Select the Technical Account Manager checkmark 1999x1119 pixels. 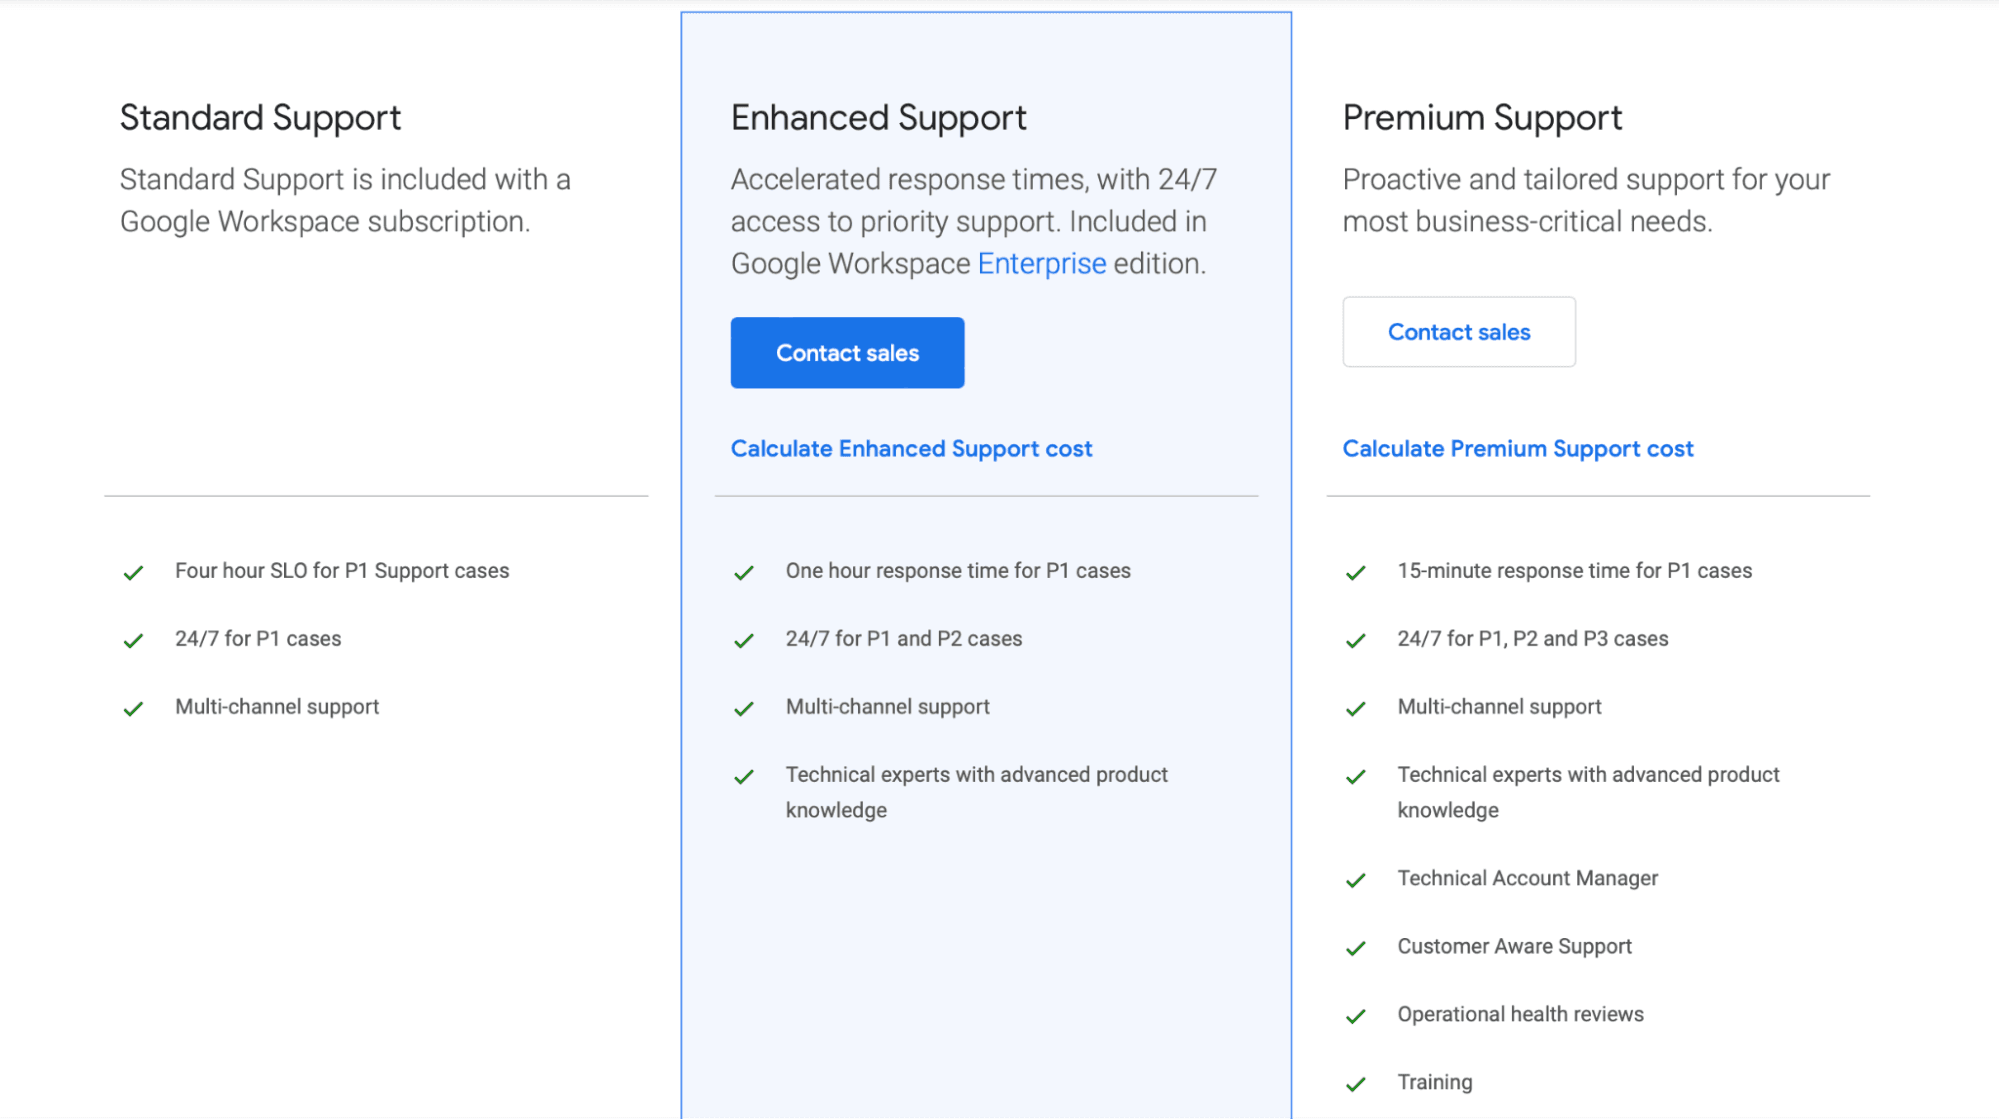click(1357, 880)
